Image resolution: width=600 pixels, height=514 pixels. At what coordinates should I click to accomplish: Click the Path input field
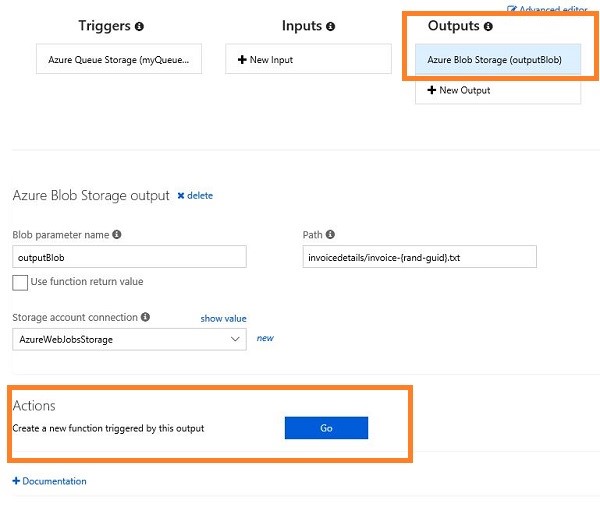click(419, 257)
